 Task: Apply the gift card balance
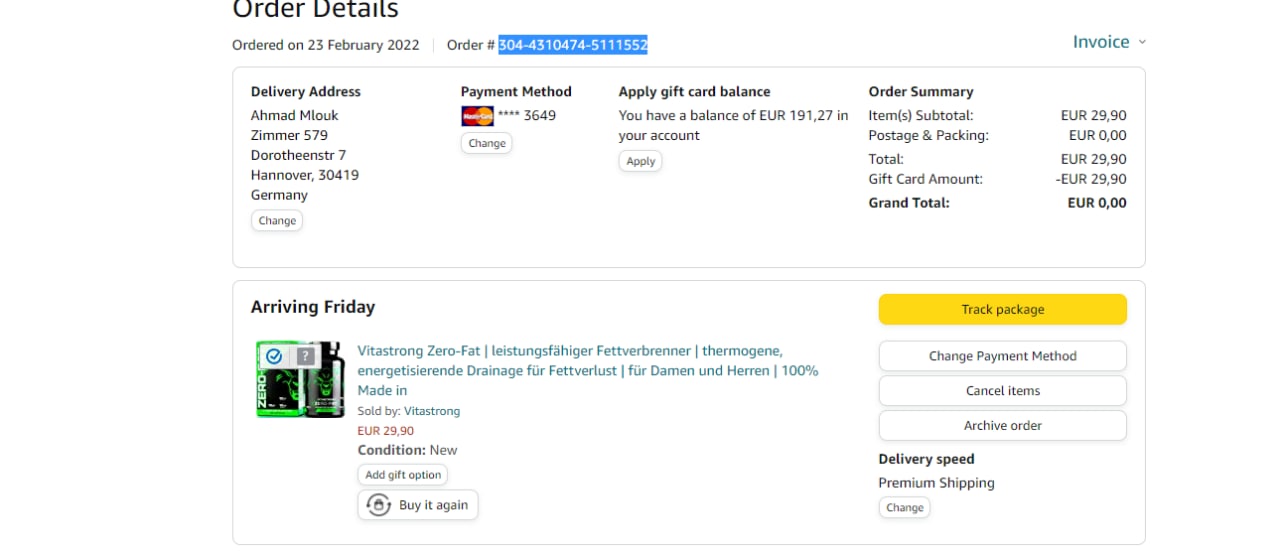(x=640, y=161)
